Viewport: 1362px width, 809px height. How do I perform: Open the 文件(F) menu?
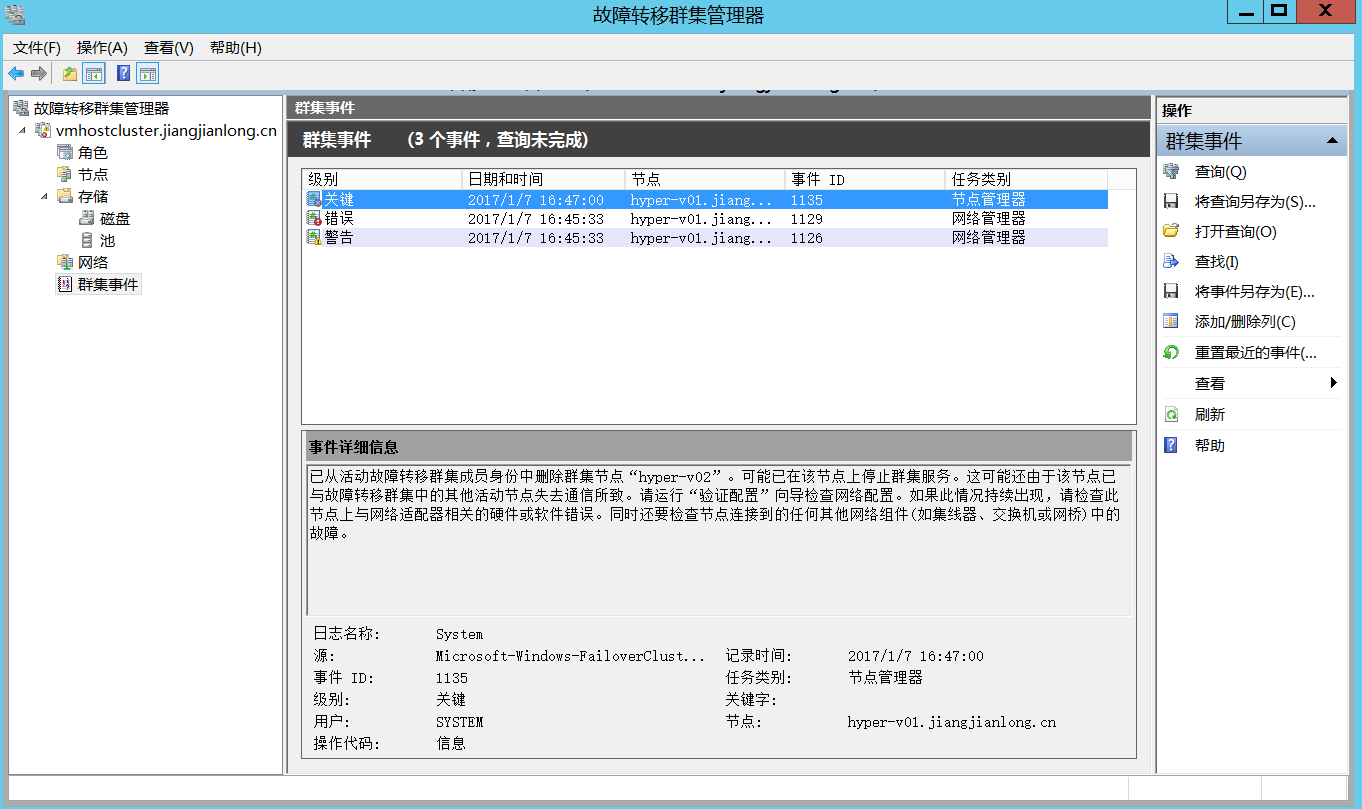coord(37,47)
